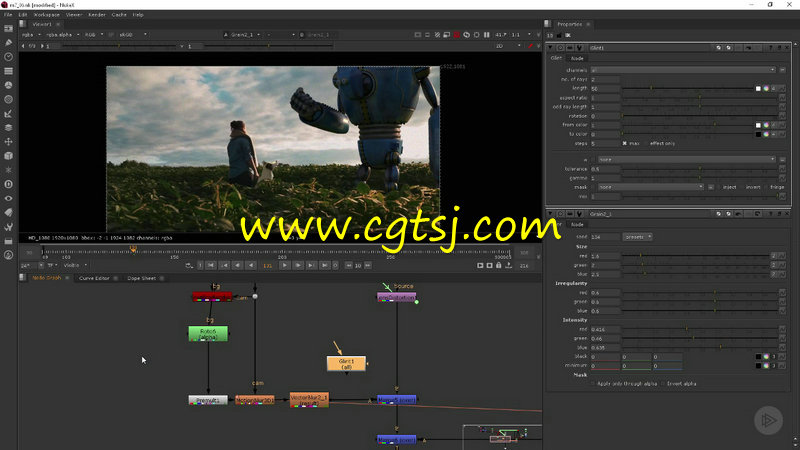Click the play forward button
This screenshot has height=450, width=800.
[285, 265]
